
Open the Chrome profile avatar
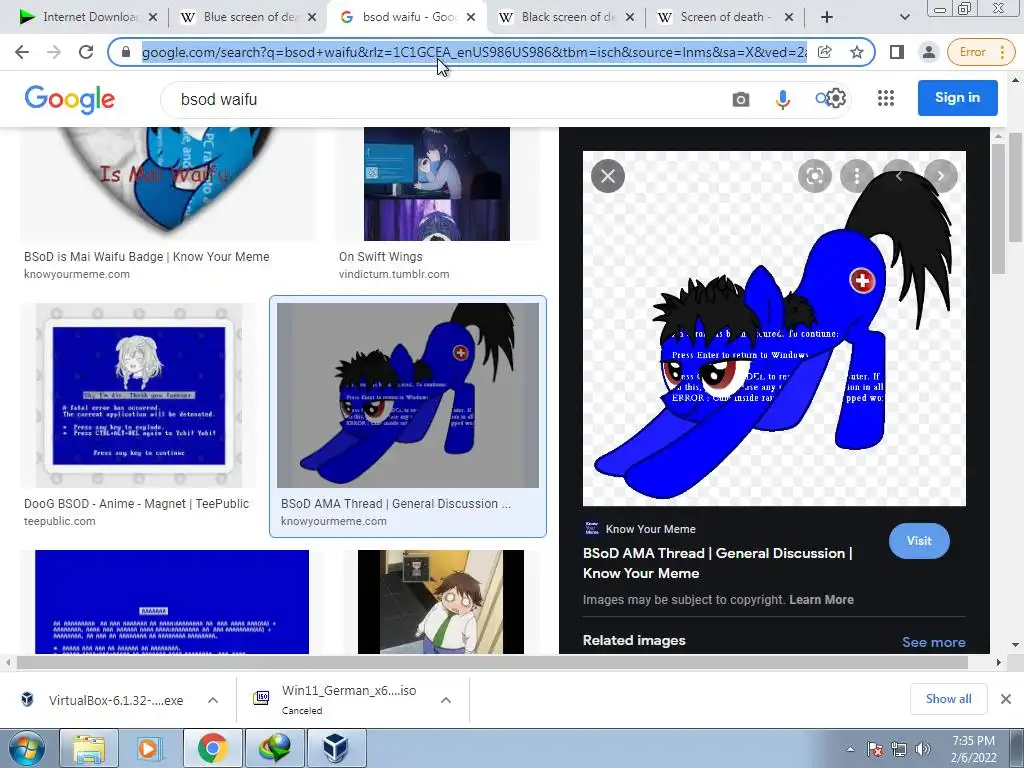[928, 52]
